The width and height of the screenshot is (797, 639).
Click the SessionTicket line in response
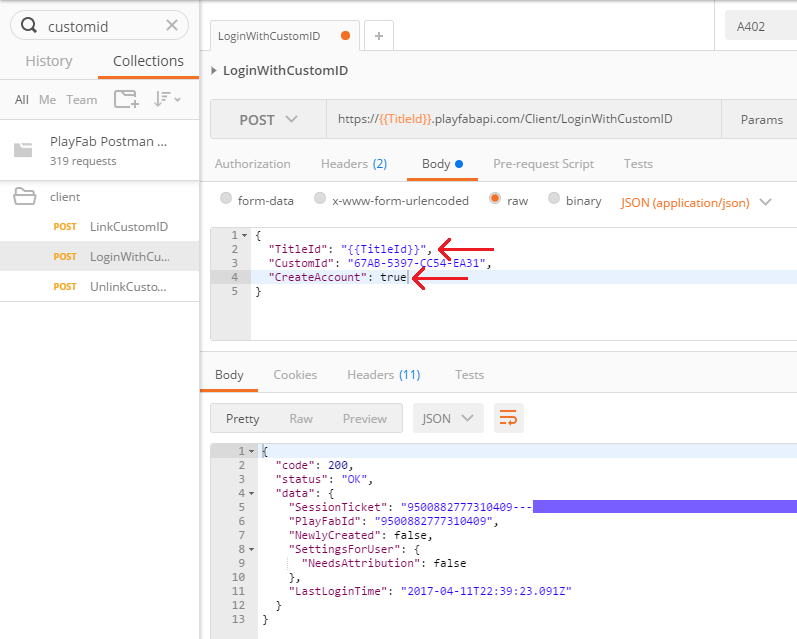[529, 507]
